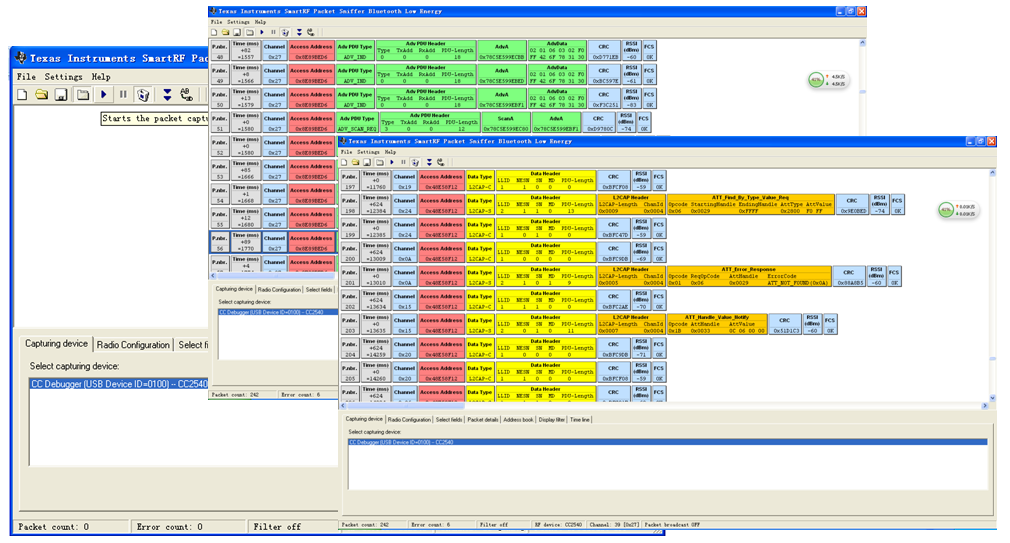Open File menu in top middle window
1010x543 pixels.
[216, 22]
